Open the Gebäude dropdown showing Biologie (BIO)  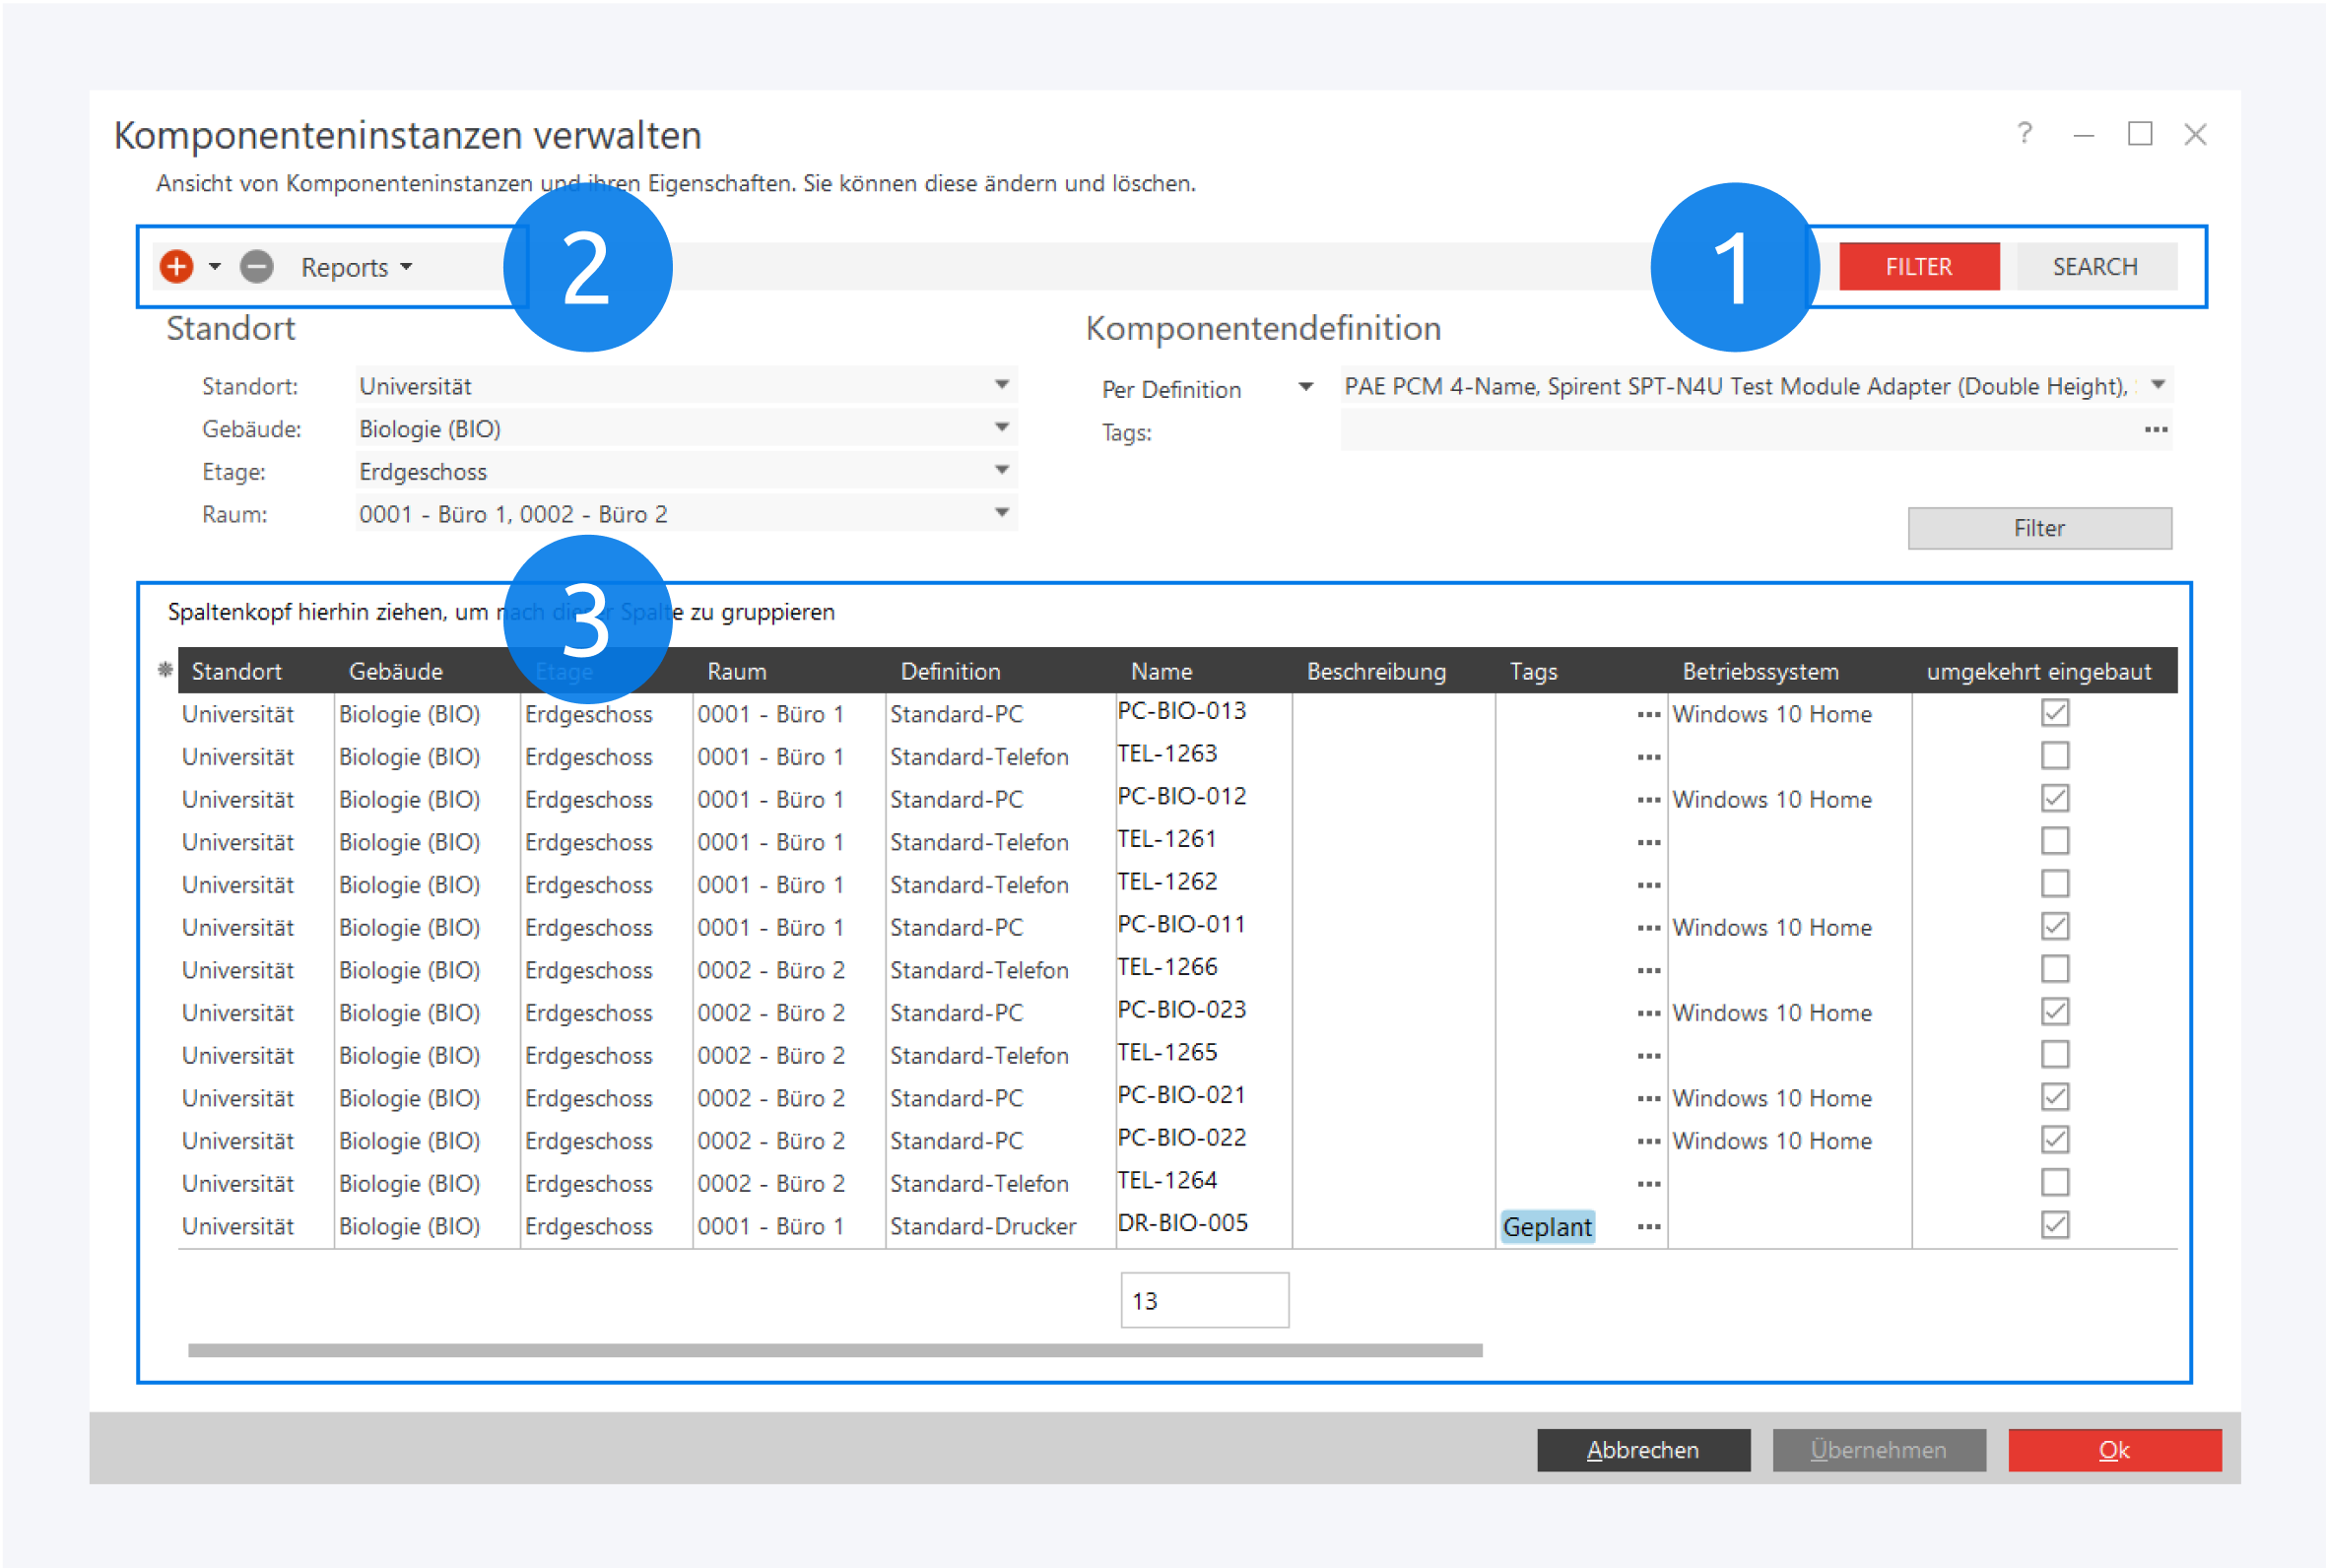[x=1001, y=428]
